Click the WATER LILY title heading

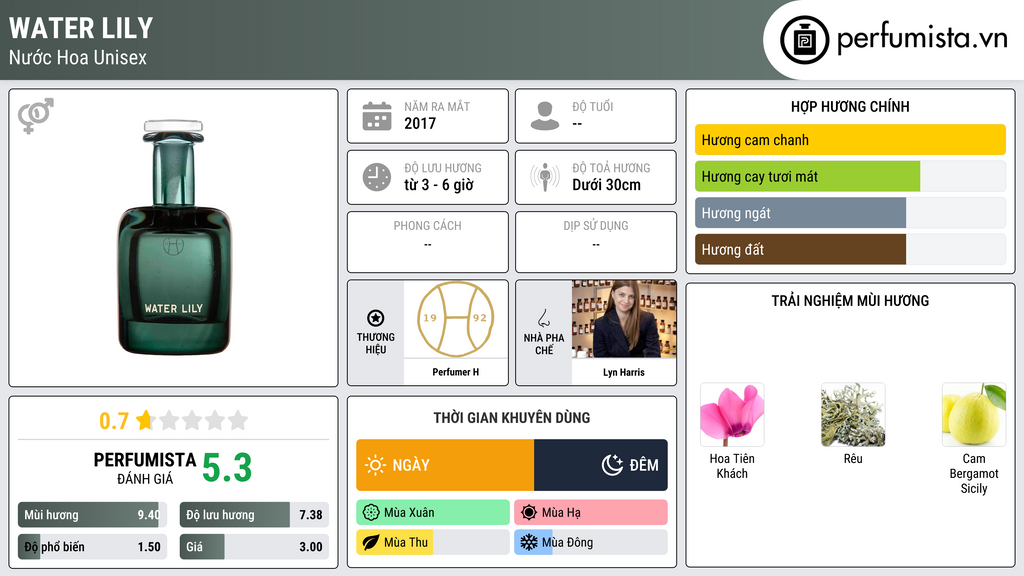[x=81, y=28]
